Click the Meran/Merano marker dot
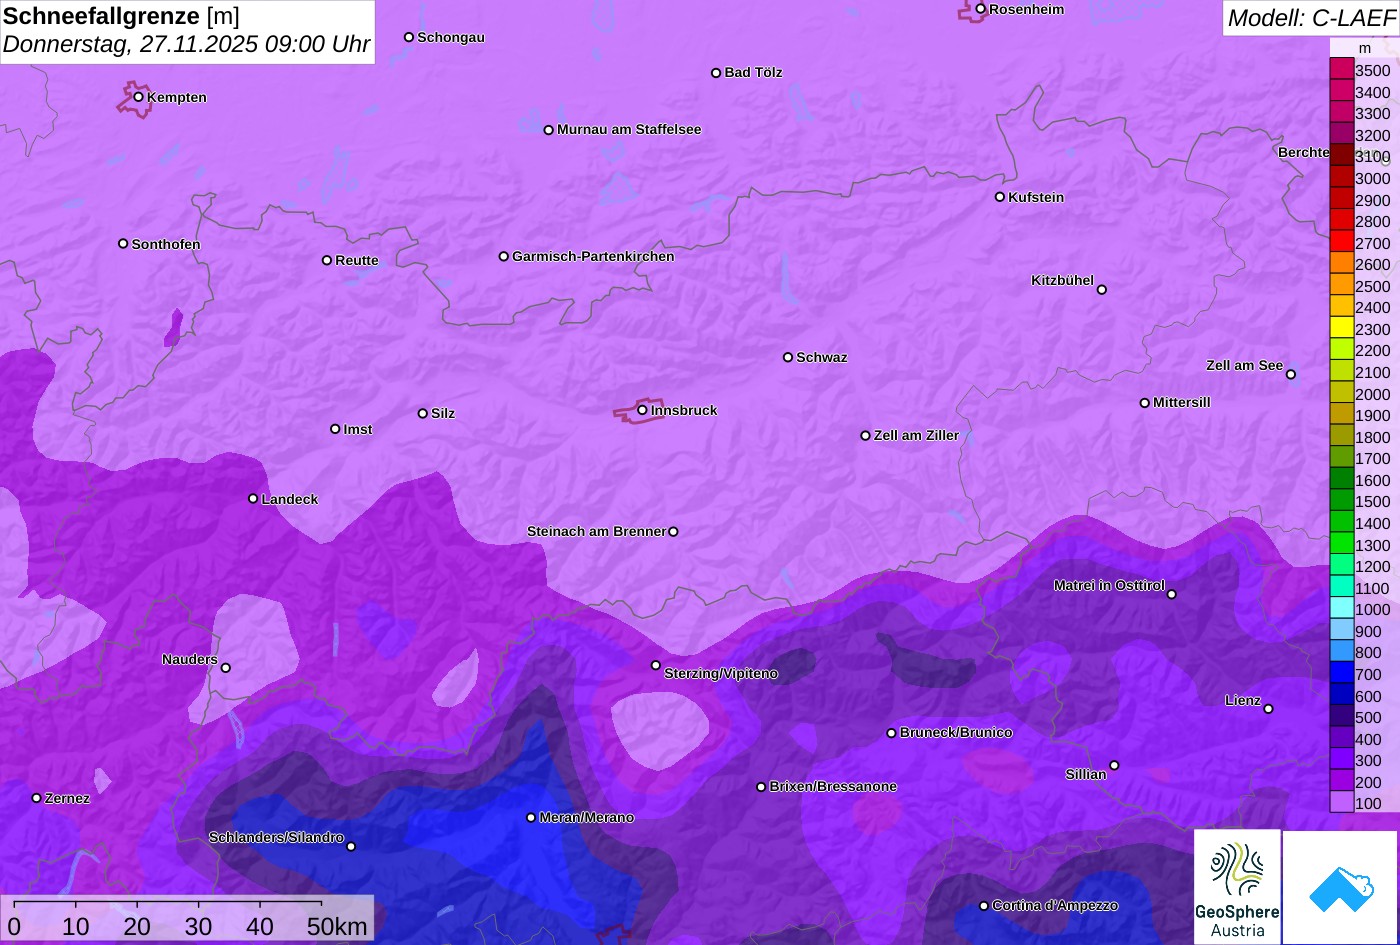This screenshot has height=945, width=1400. tap(531, 818)
